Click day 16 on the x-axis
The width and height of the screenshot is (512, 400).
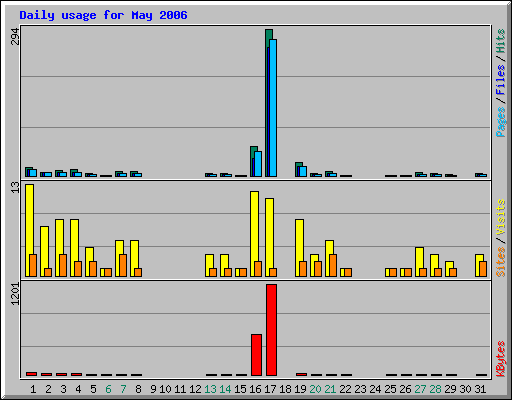255,389
